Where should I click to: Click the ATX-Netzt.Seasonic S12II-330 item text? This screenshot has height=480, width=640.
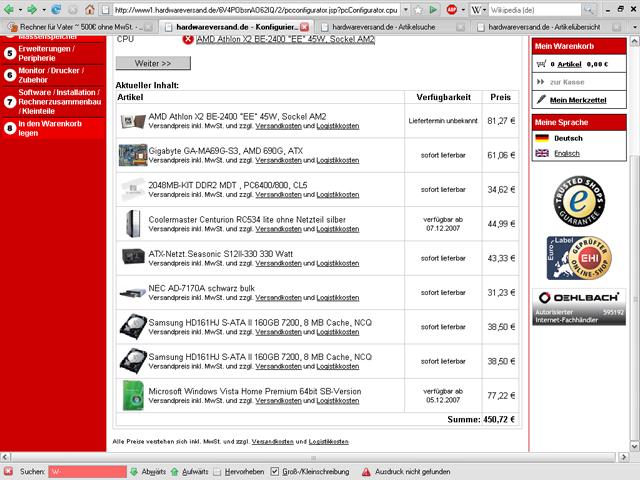coord(220,254)
